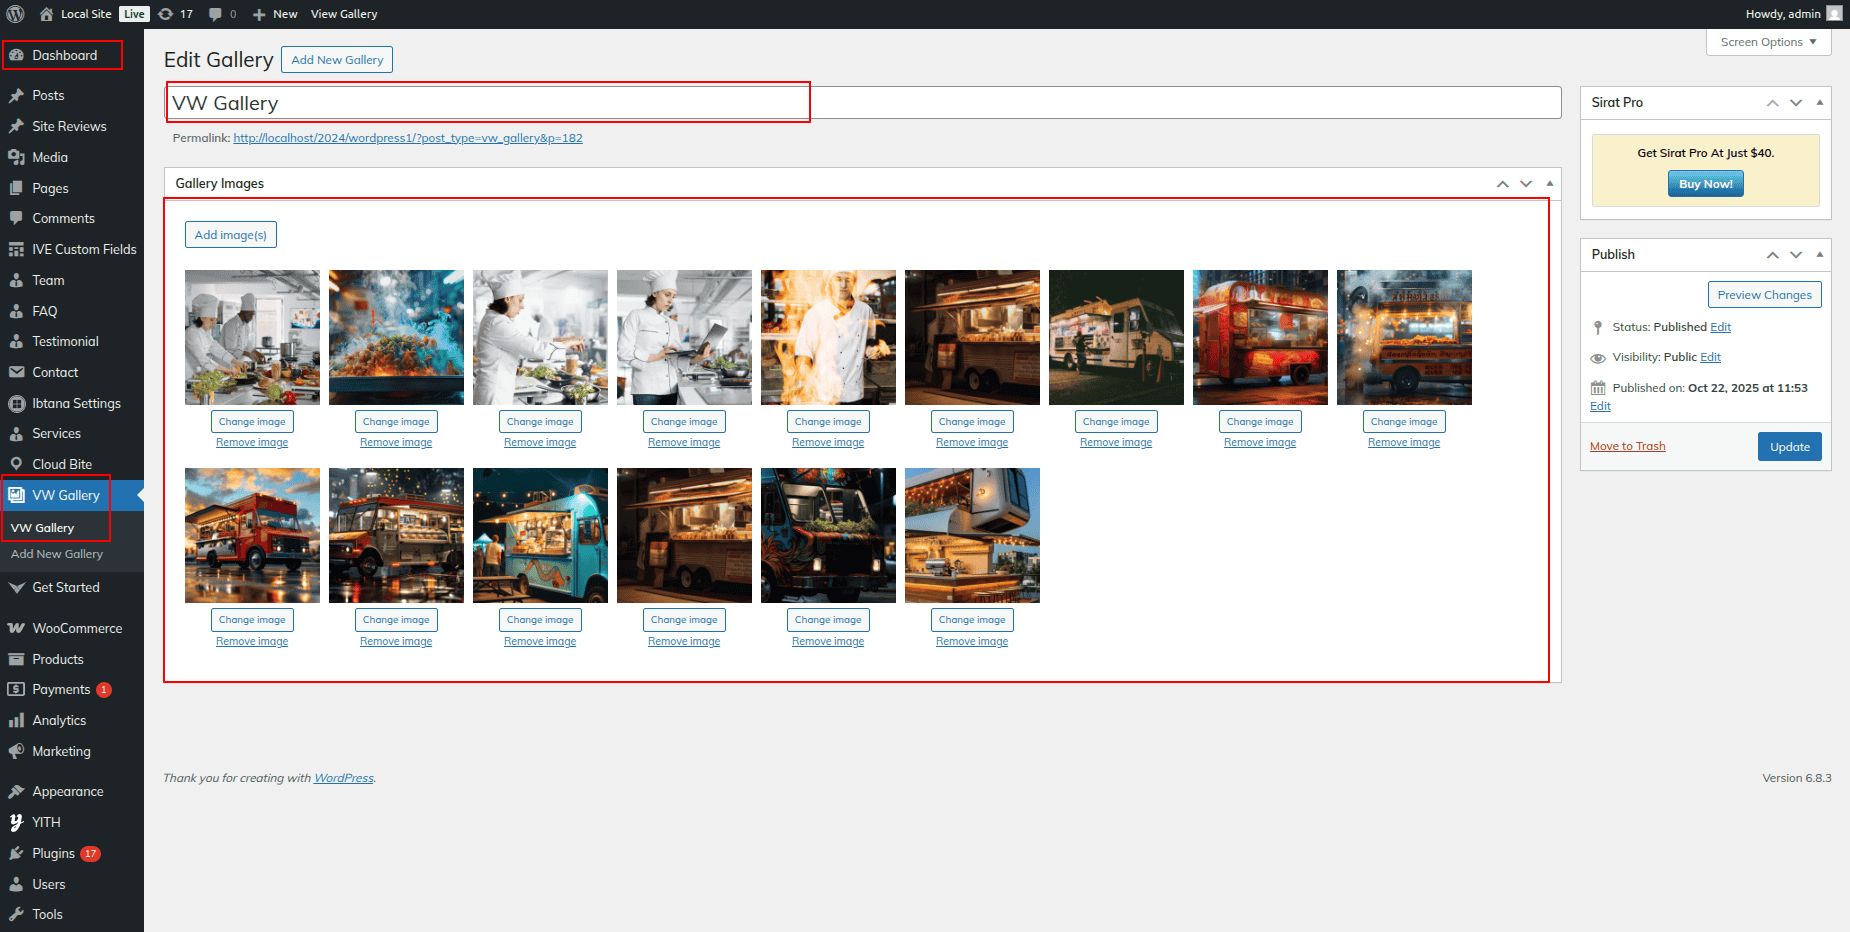Click the Media icon in sidebar
Viewport: 1850px width, 932px height.
(16, 157)
